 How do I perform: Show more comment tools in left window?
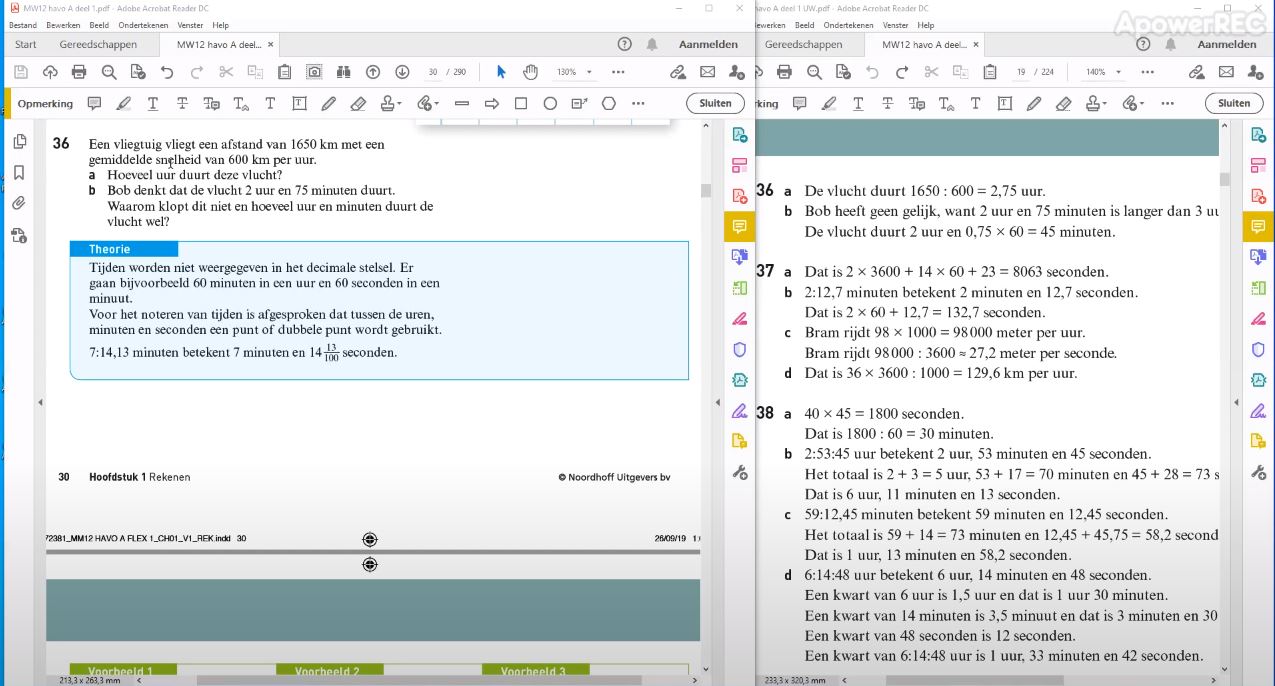click(637, 103)
